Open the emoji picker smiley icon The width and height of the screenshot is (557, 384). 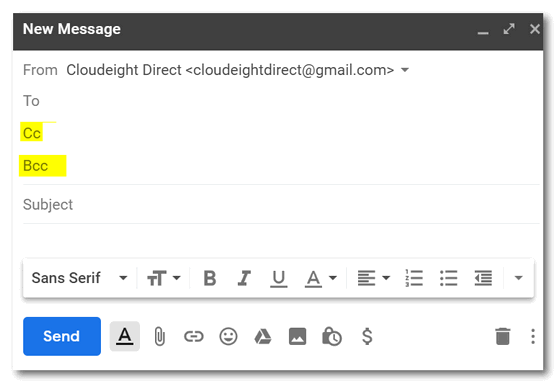click(228, 336)
